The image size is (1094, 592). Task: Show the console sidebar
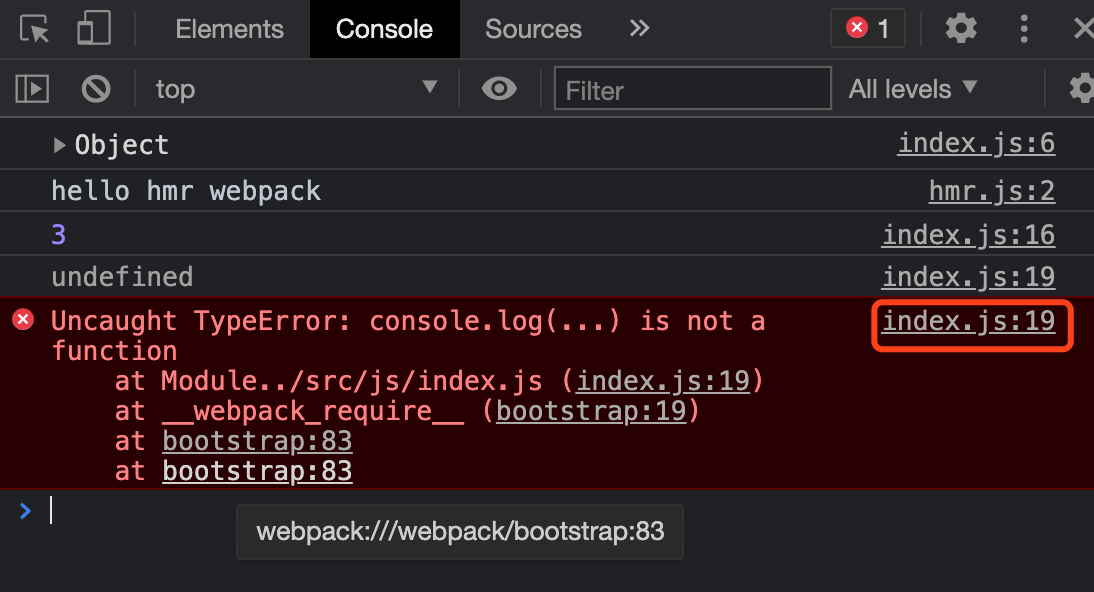[32, 89]
